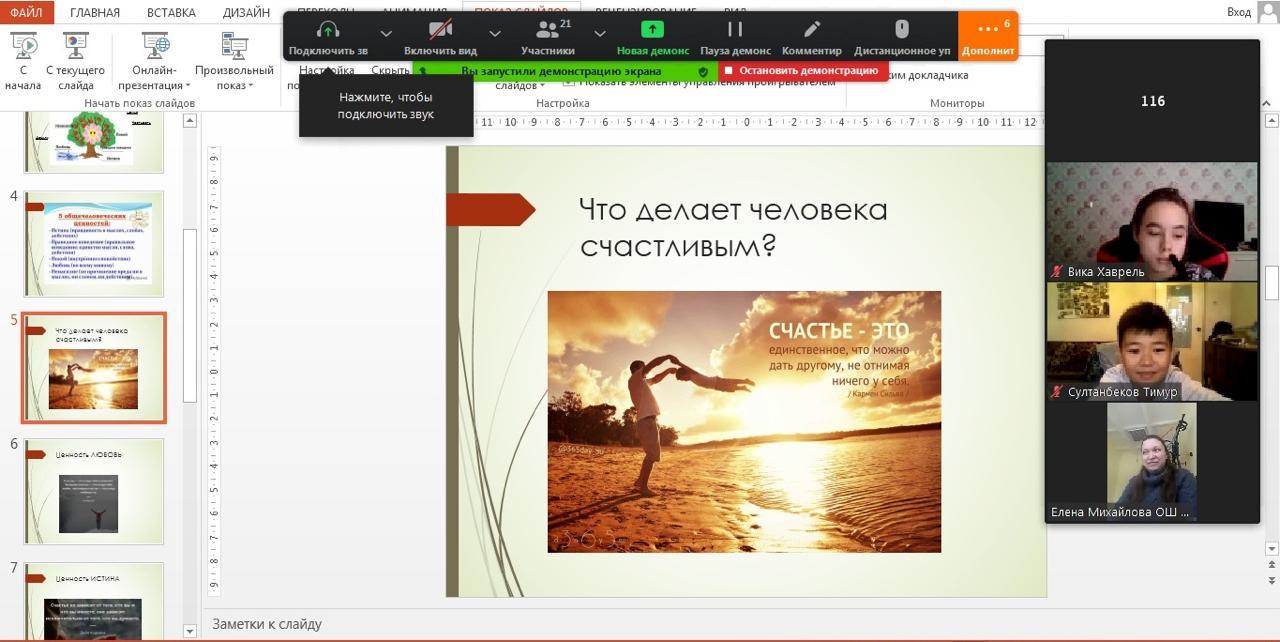
Task: Click the red Stop sharing button
Action: (x=802, y=71)
